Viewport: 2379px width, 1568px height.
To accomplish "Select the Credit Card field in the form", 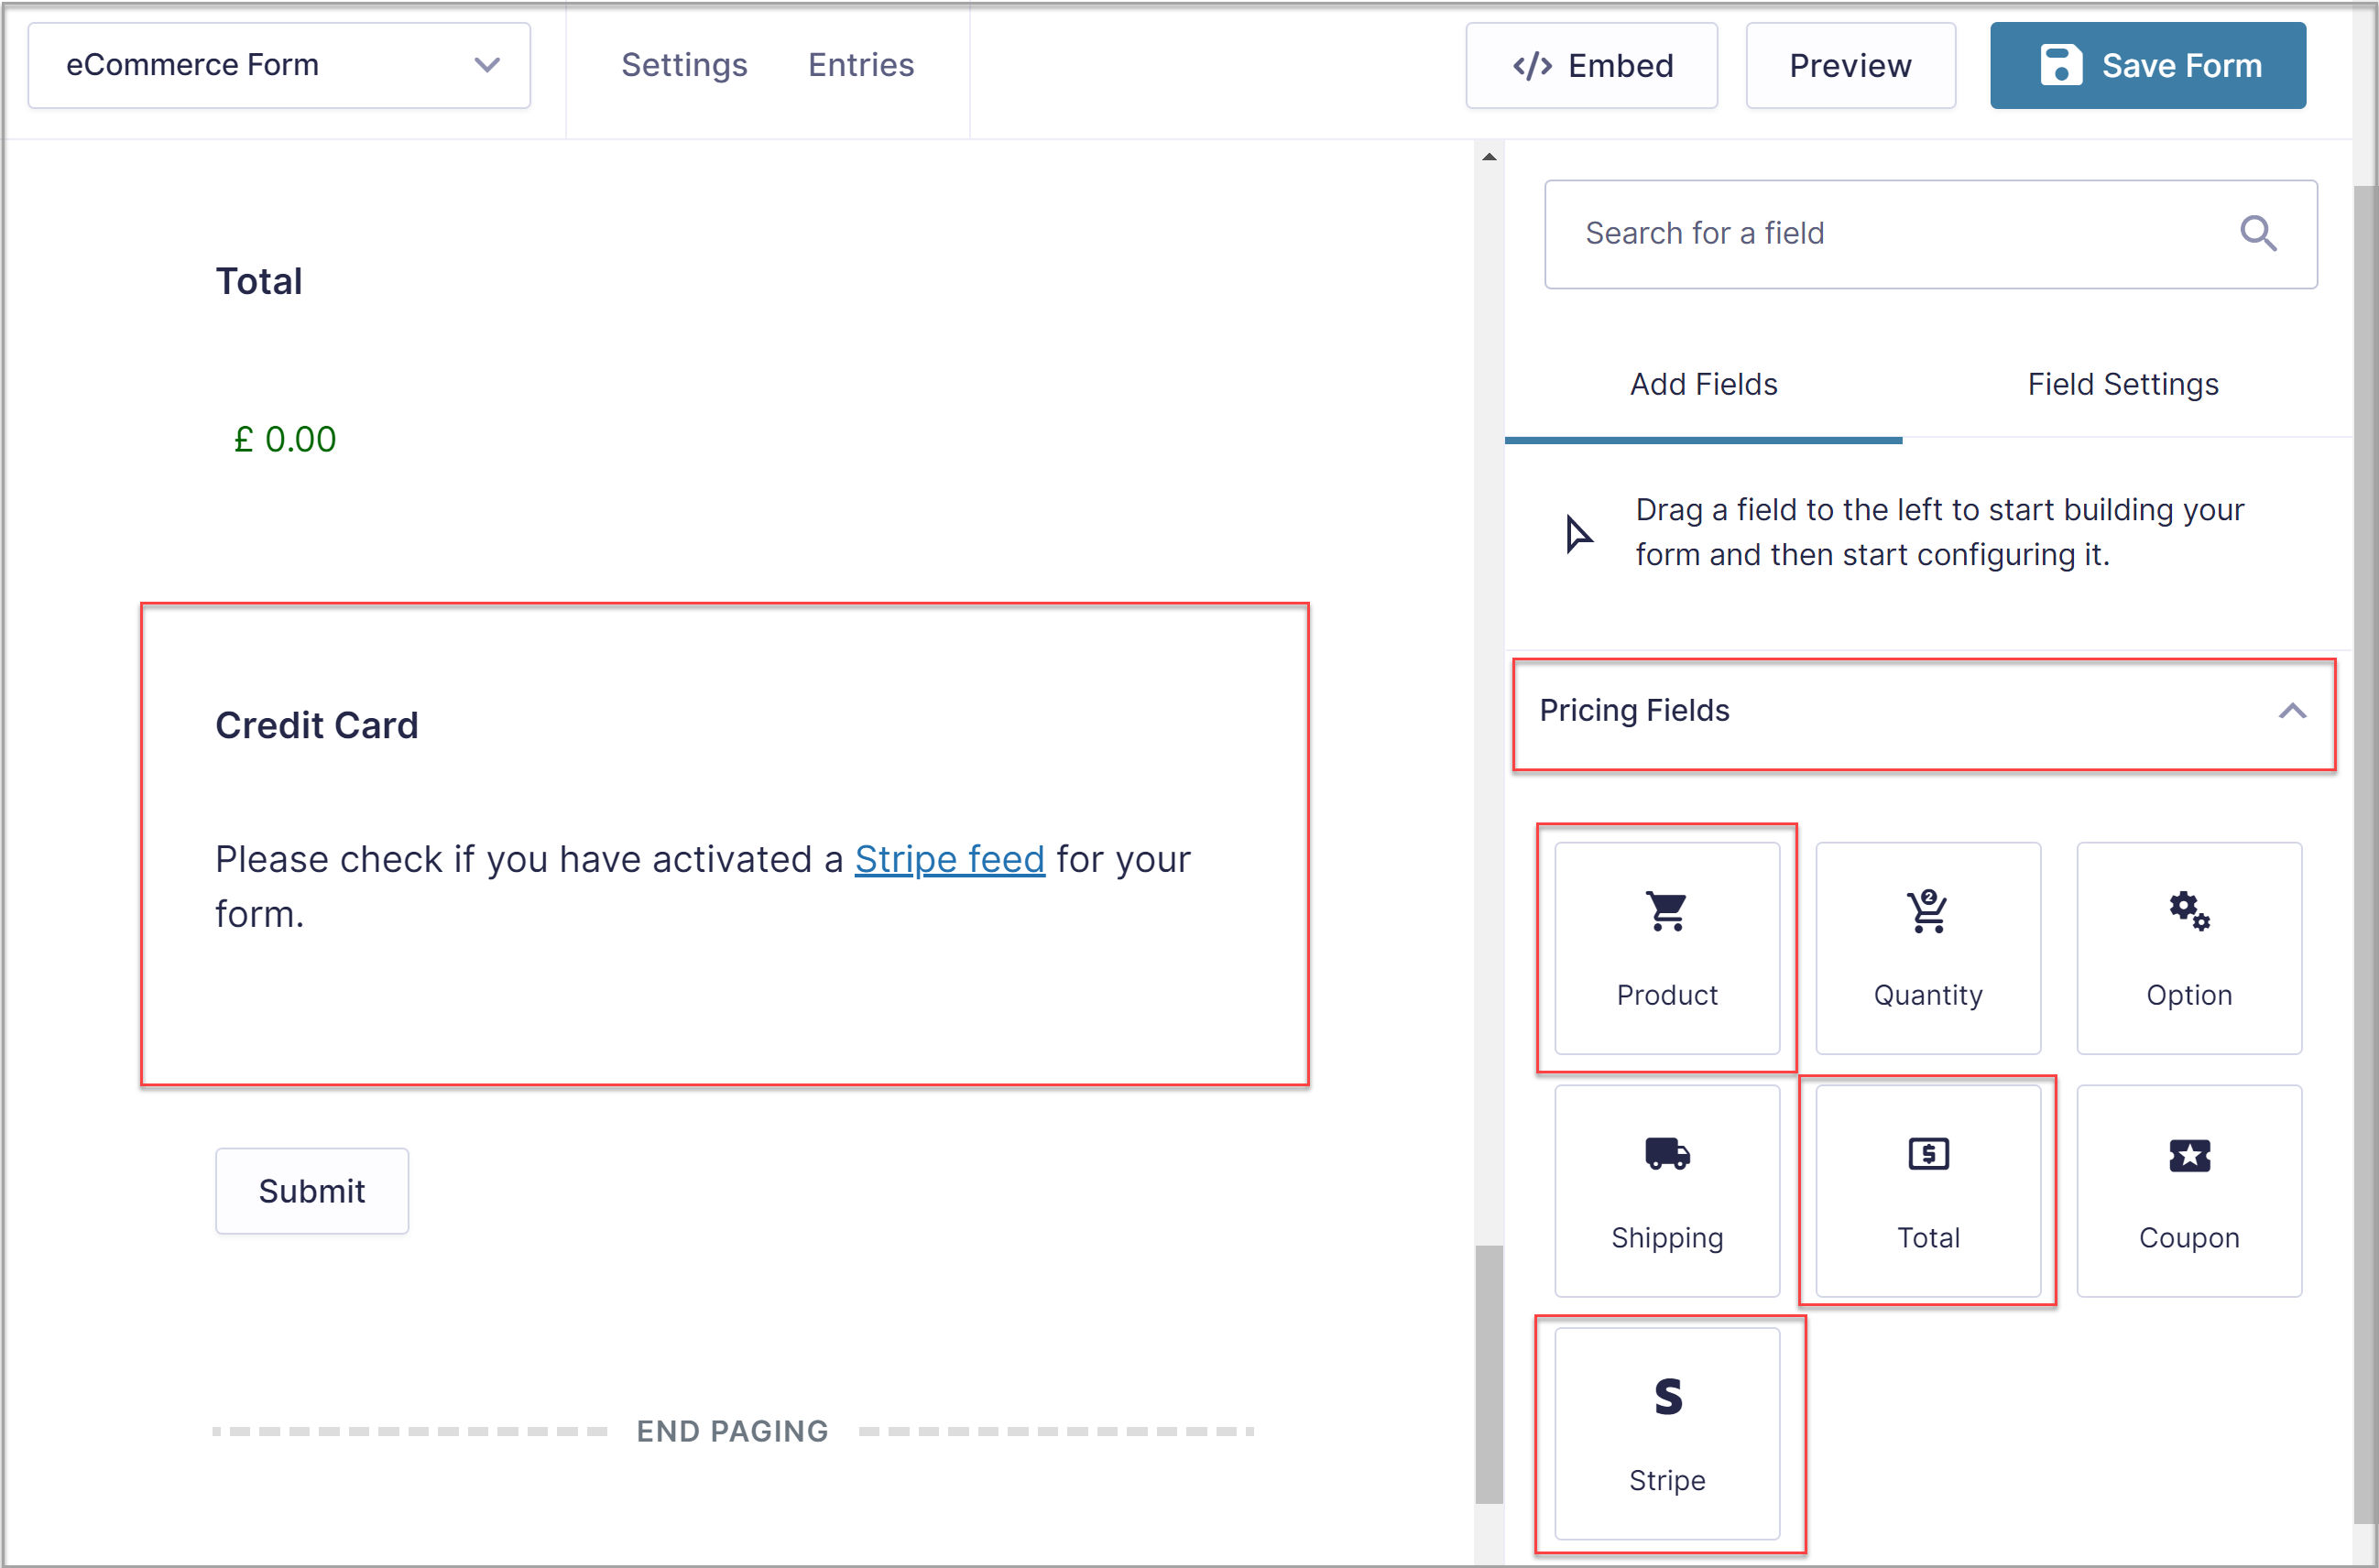I will click(725, 844).
